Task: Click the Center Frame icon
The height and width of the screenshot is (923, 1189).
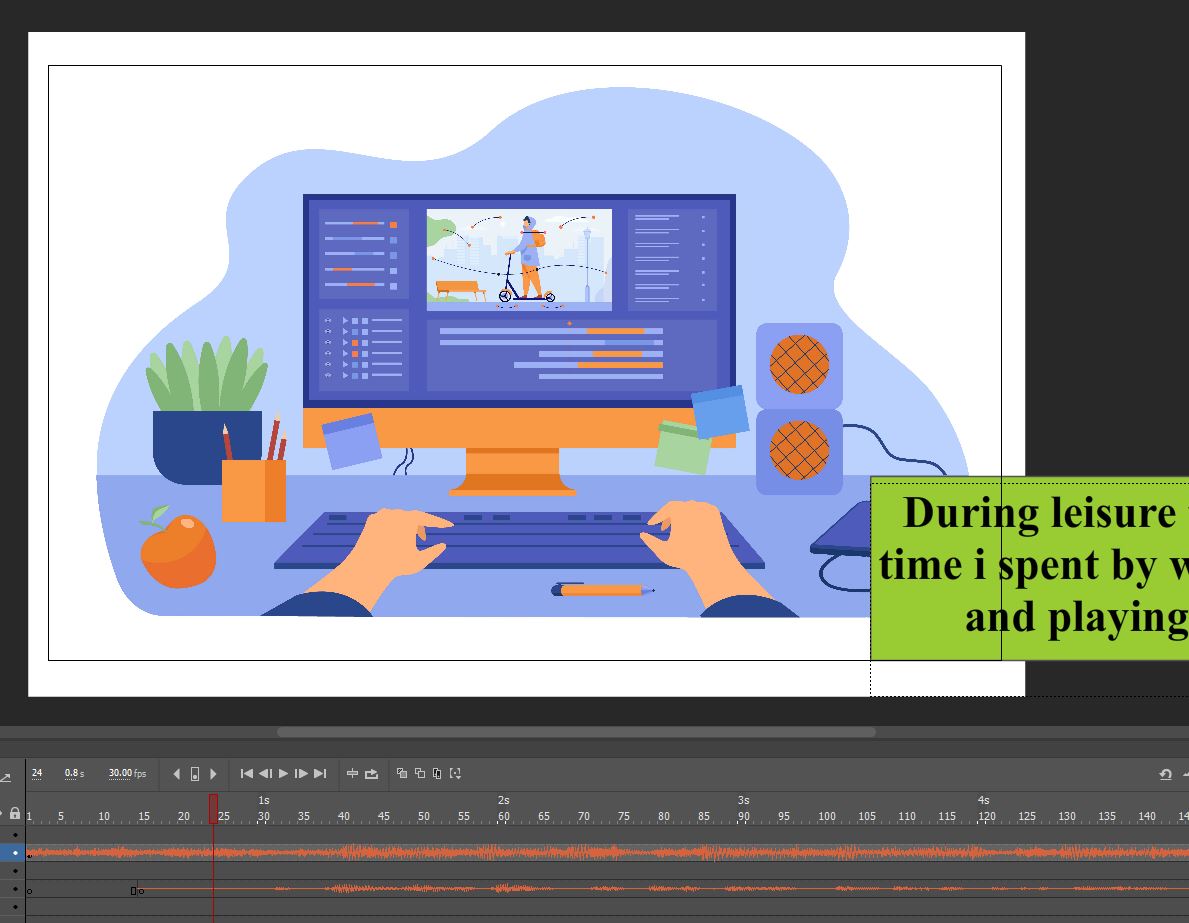Action: (x=352, y=773)
